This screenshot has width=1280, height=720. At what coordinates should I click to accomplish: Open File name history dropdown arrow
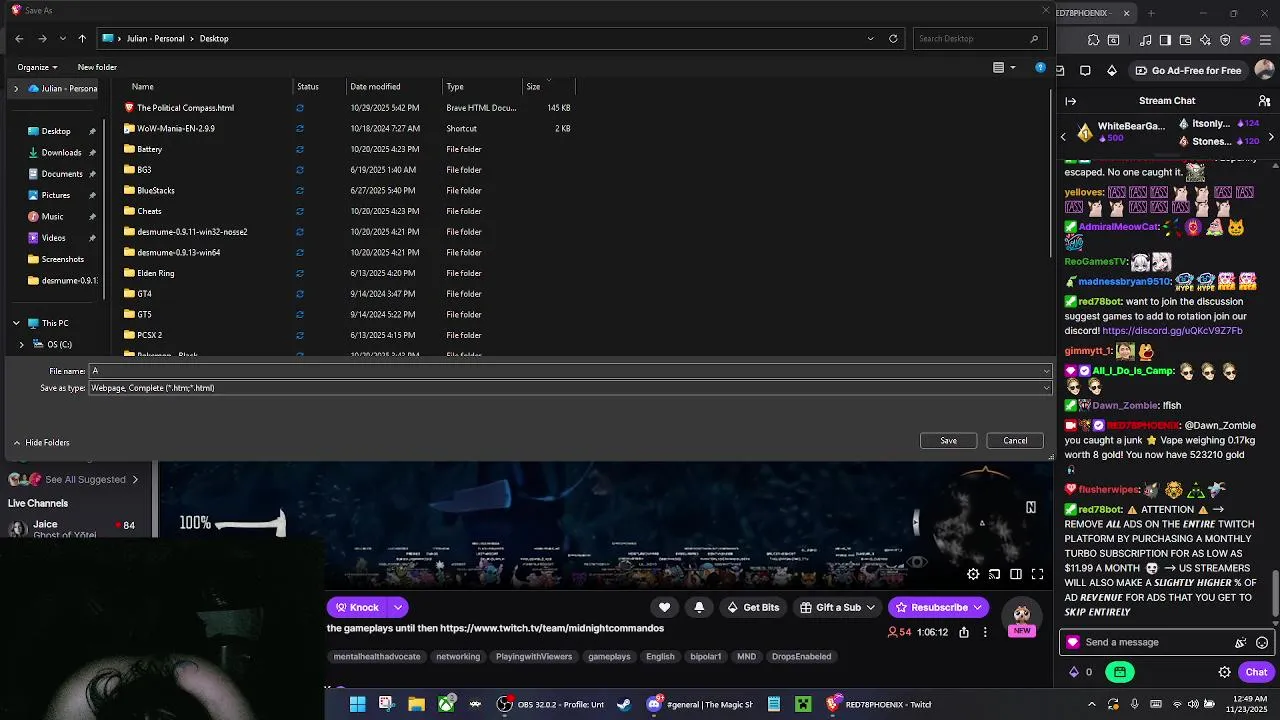pyautogui.click(x=1046, y=371)
